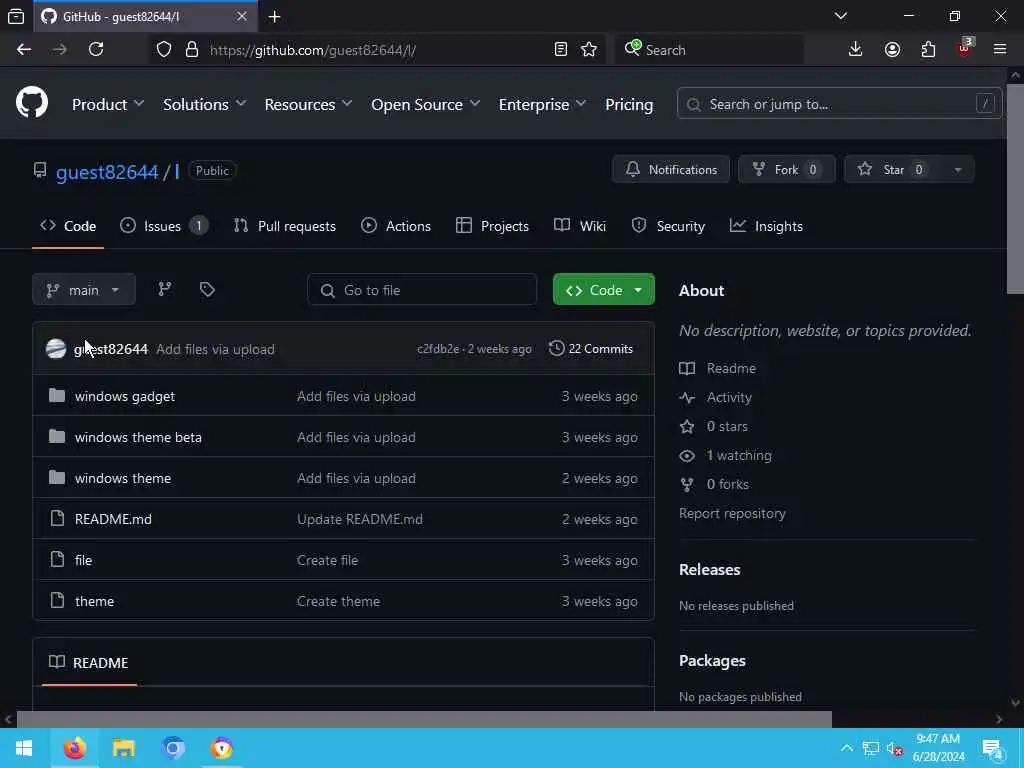Viewport: 1024px width, 768px height.
Task: Expand the Enterprise menu
Action: 542,104
